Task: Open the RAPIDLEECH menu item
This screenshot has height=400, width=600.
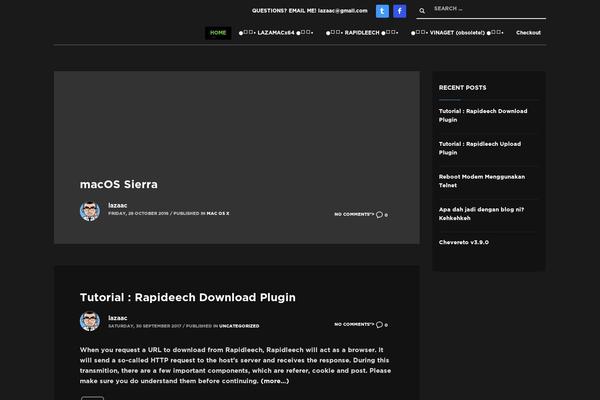Action: (x=362, y=33)
